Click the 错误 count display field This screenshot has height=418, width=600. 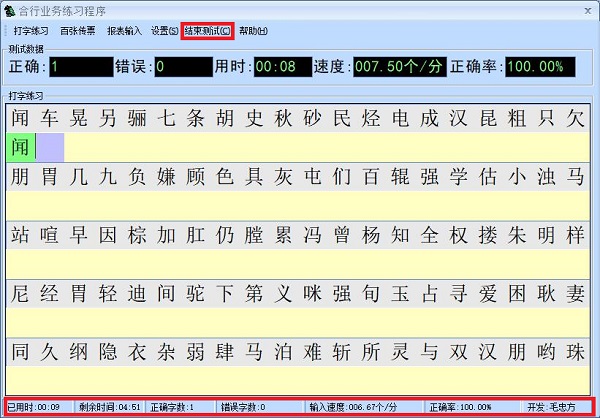click(x=183, y=67)
